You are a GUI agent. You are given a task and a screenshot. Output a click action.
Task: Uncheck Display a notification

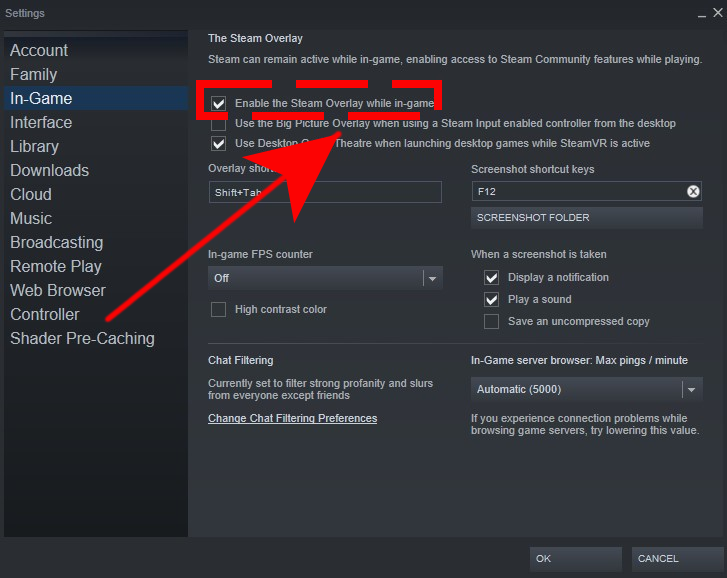(x=491, y=278)
